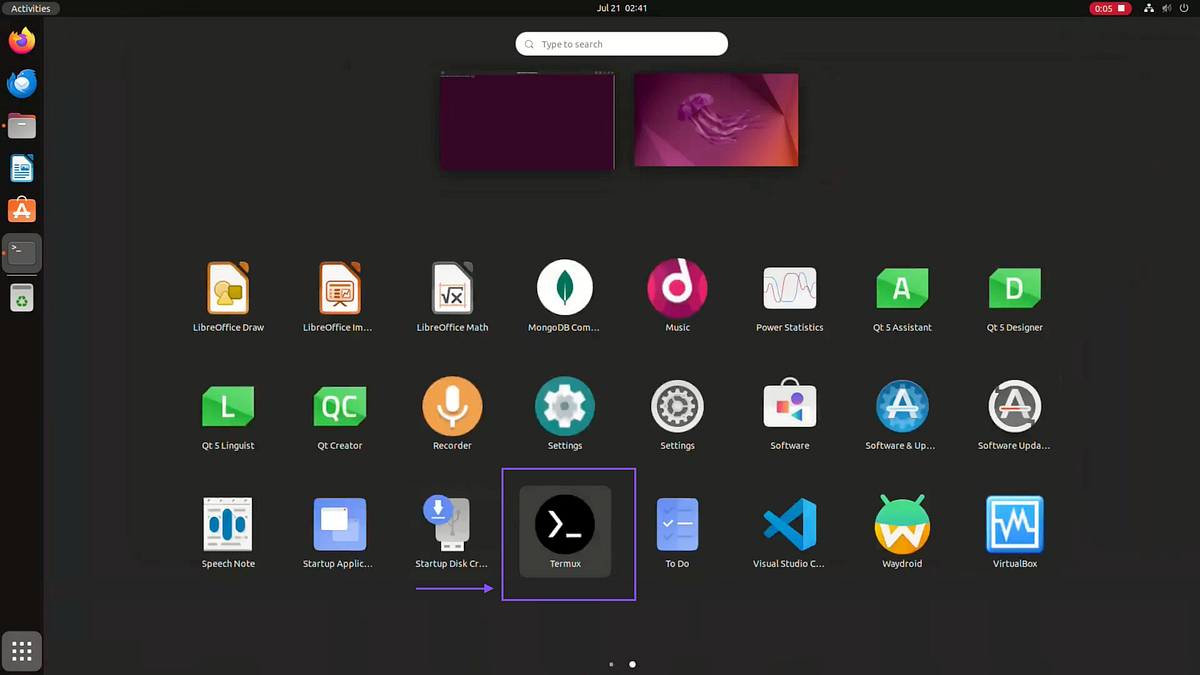1200x675 pixels.
Task: Select the jellyfish desktop window thumbnail
Action: pyautogui.click(x=715, y=118)
